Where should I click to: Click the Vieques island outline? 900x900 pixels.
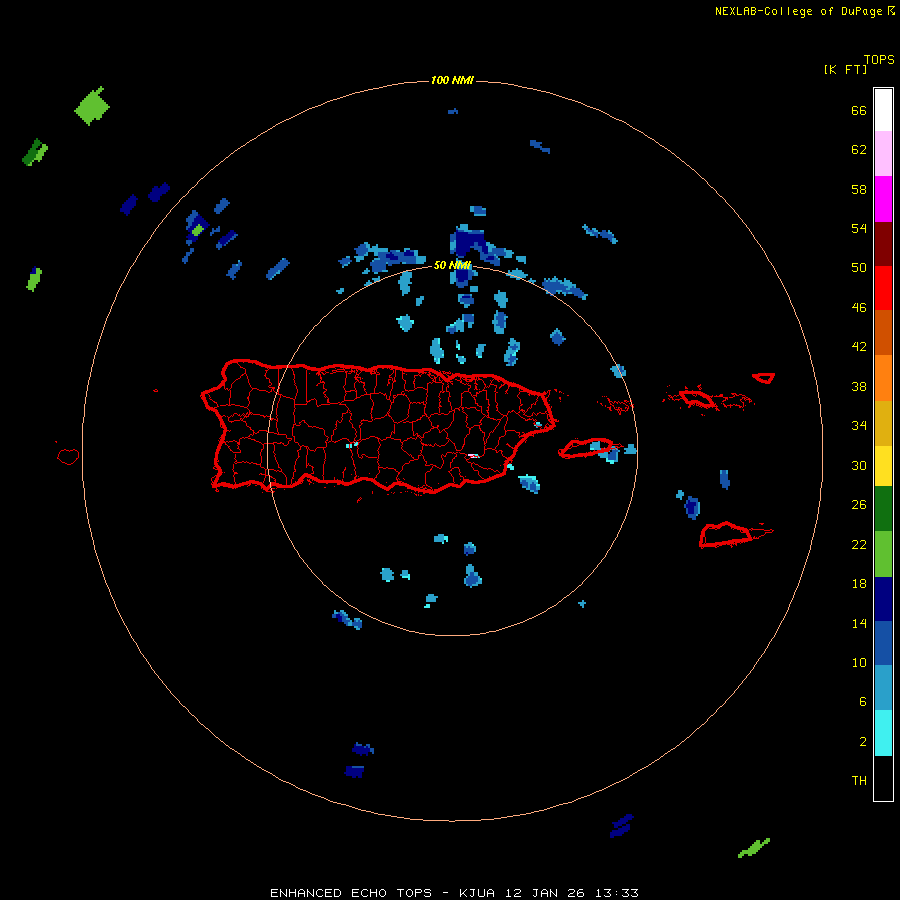587,448
